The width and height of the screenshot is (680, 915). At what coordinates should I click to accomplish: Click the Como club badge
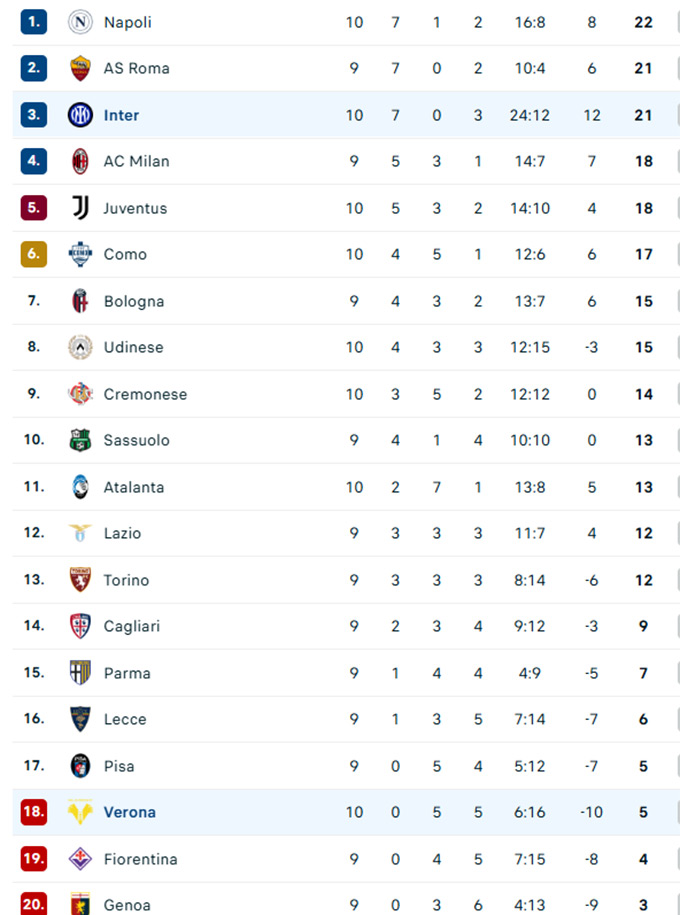[x=80, y=254]
